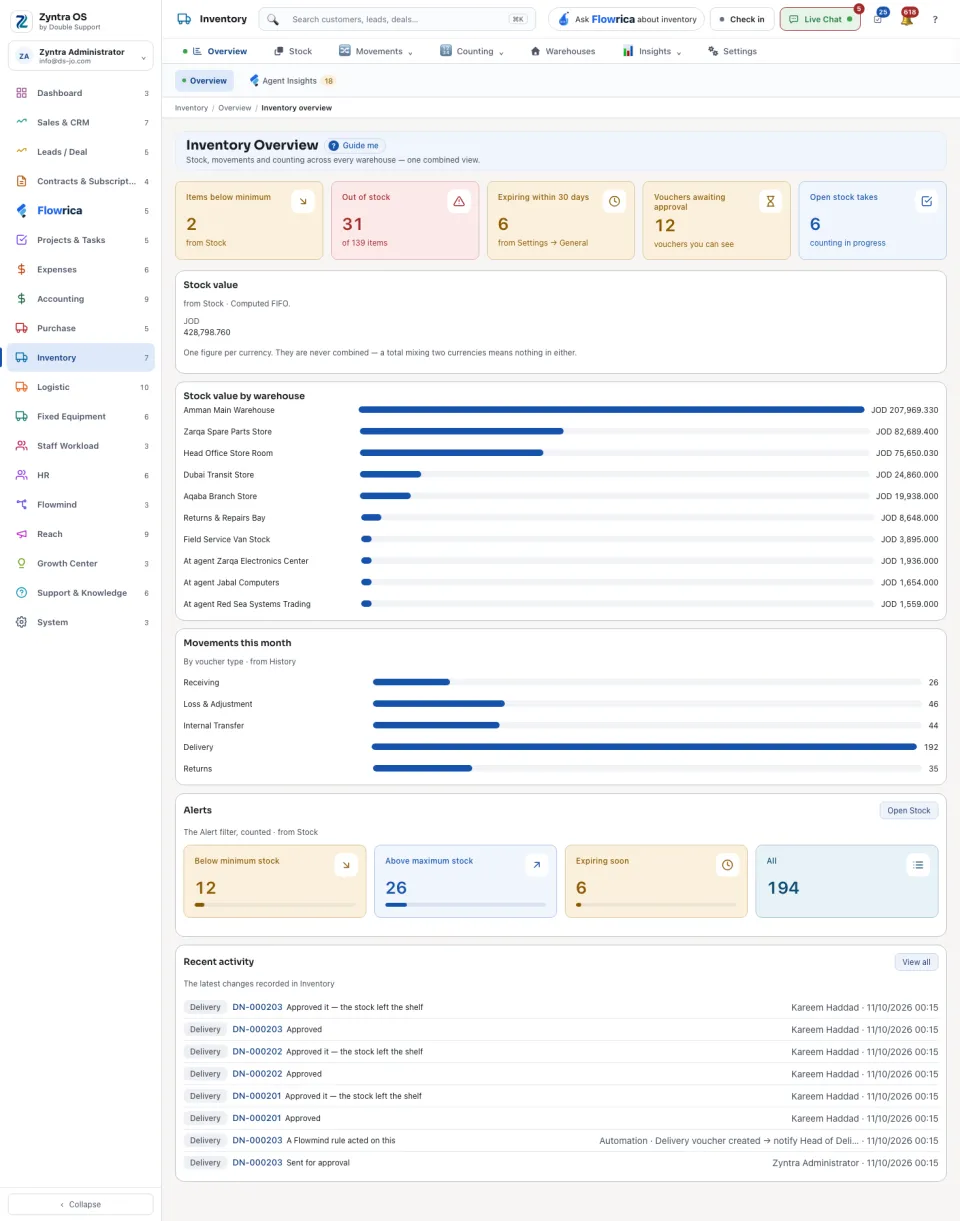This screenshot has width=960, height=1221.
Task: Click the HR people icon in sidebar
Action: (22, 475)
